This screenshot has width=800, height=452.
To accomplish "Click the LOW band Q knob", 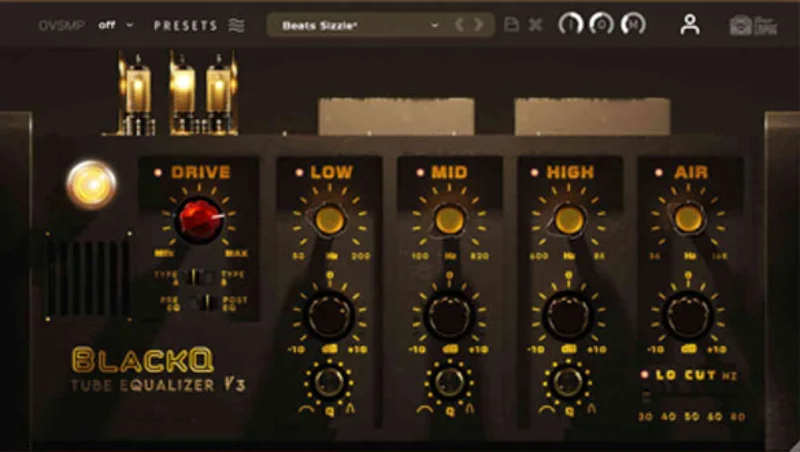I will click(329, 383).
